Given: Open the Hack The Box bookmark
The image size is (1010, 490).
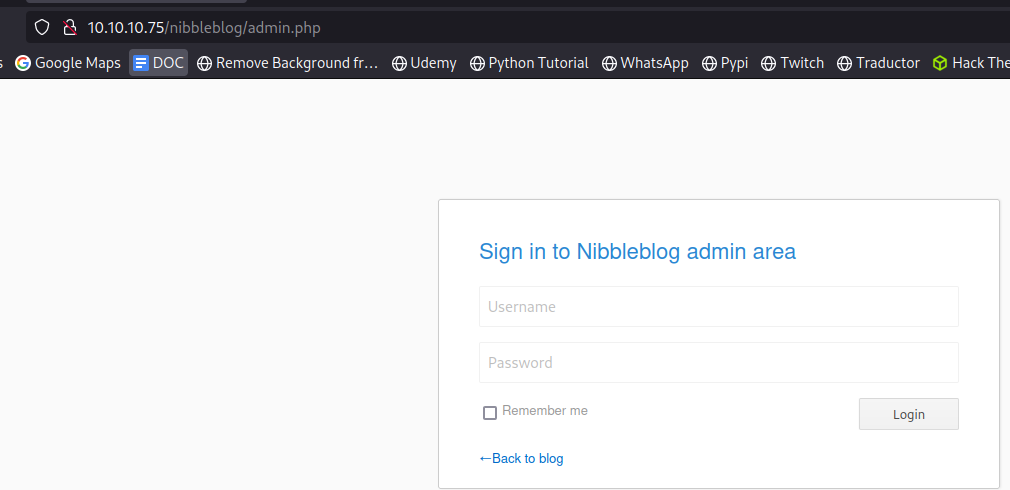Looking at the screenshot, I should tap(971, 63).
